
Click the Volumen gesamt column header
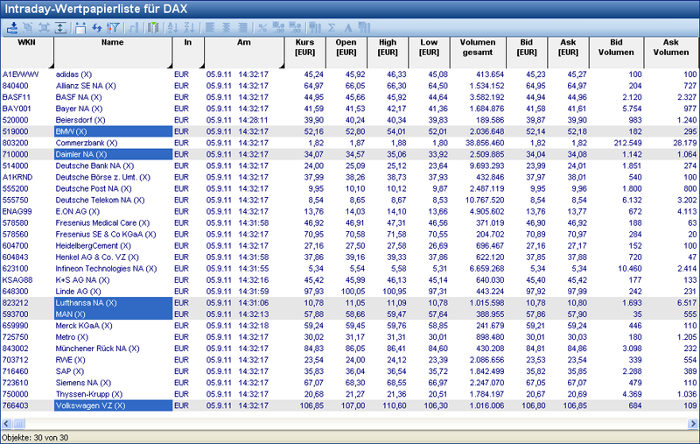(477, 49)
